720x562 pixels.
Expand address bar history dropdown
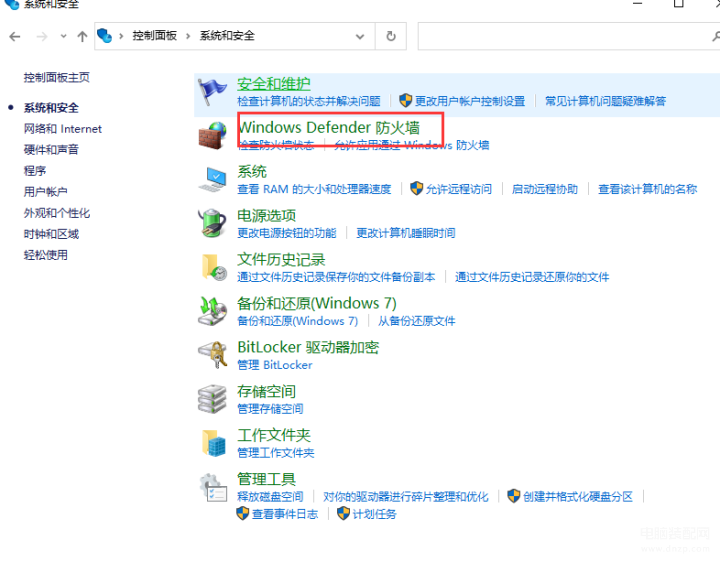360,36
